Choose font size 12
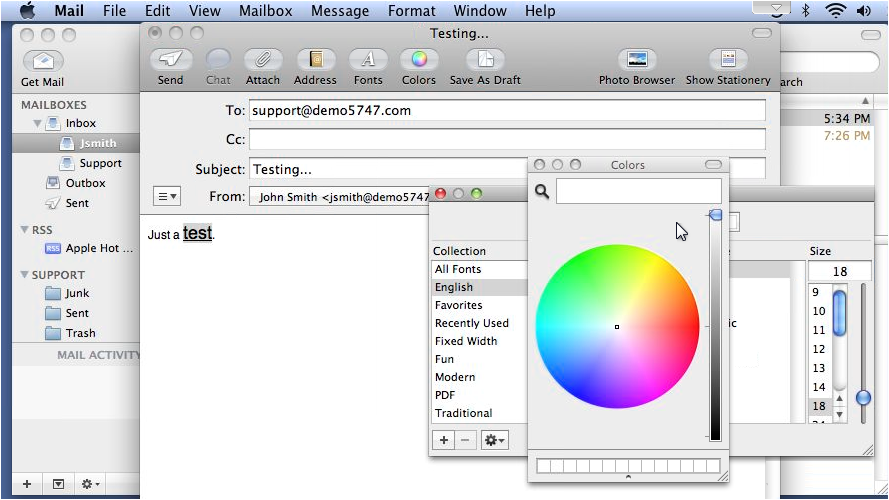Image resolution: width=889 pixels, height=500 pixels. (x=820, y=349)
